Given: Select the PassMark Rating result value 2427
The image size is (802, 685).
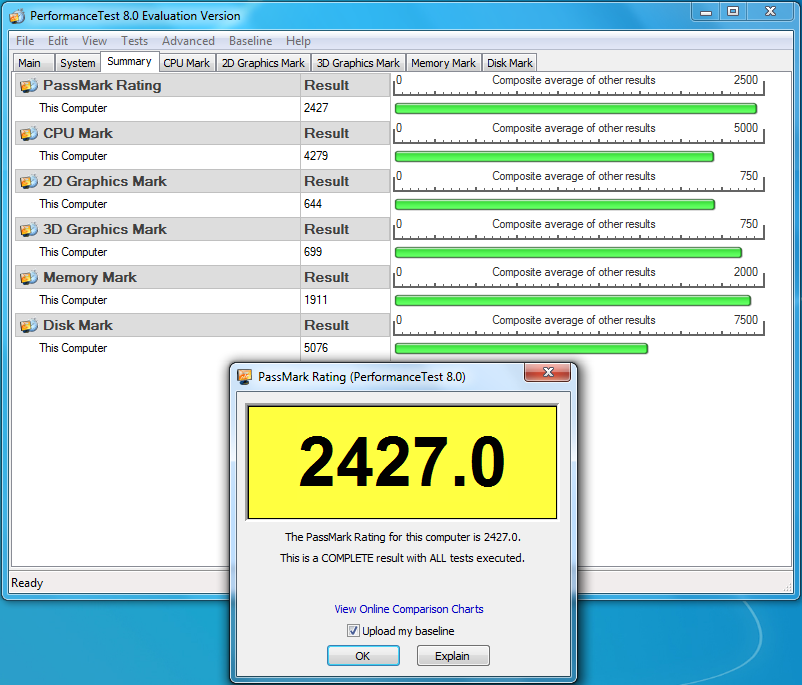Looking at the screenshot, I should pyautogui.click(x=316, y=108).
